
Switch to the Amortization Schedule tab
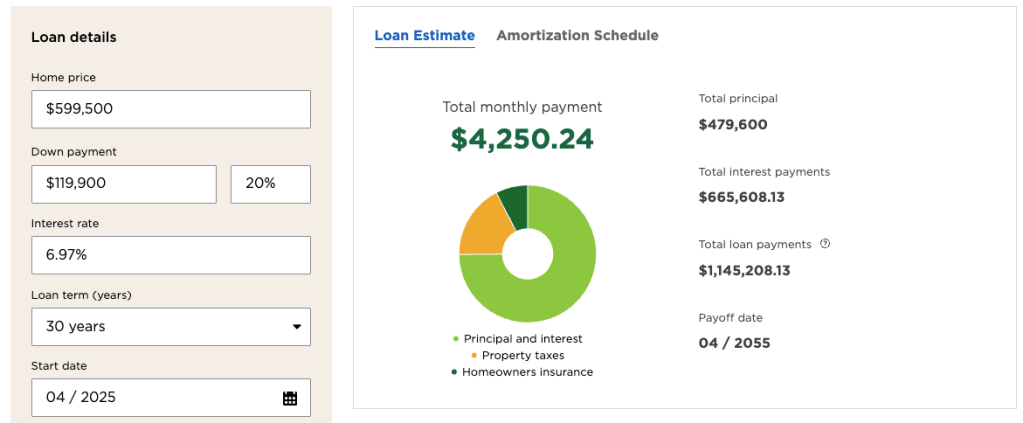[577, 36]
